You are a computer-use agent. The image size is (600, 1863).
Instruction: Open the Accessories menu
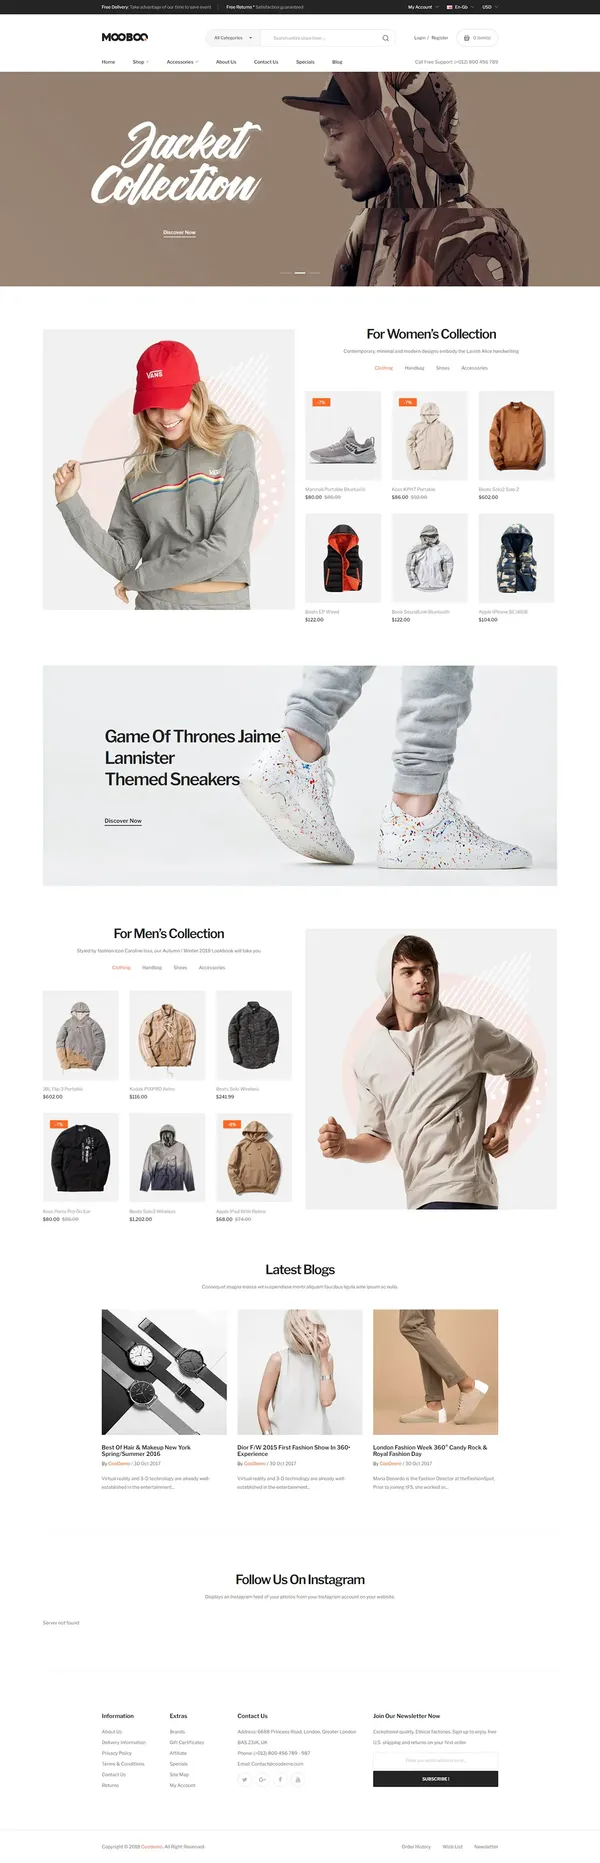182,62
